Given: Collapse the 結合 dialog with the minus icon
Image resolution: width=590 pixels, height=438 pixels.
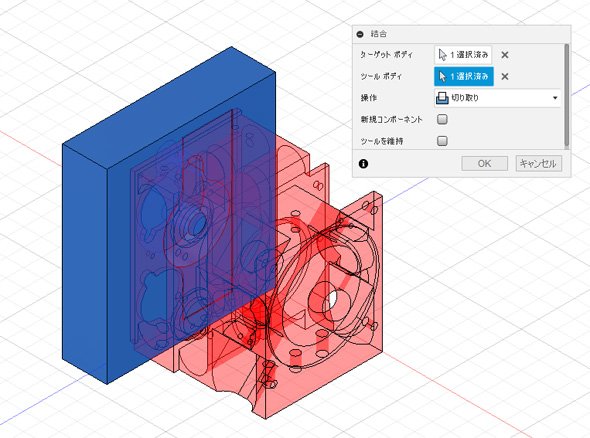Looking at the screenshot, I should coord(360,34).
